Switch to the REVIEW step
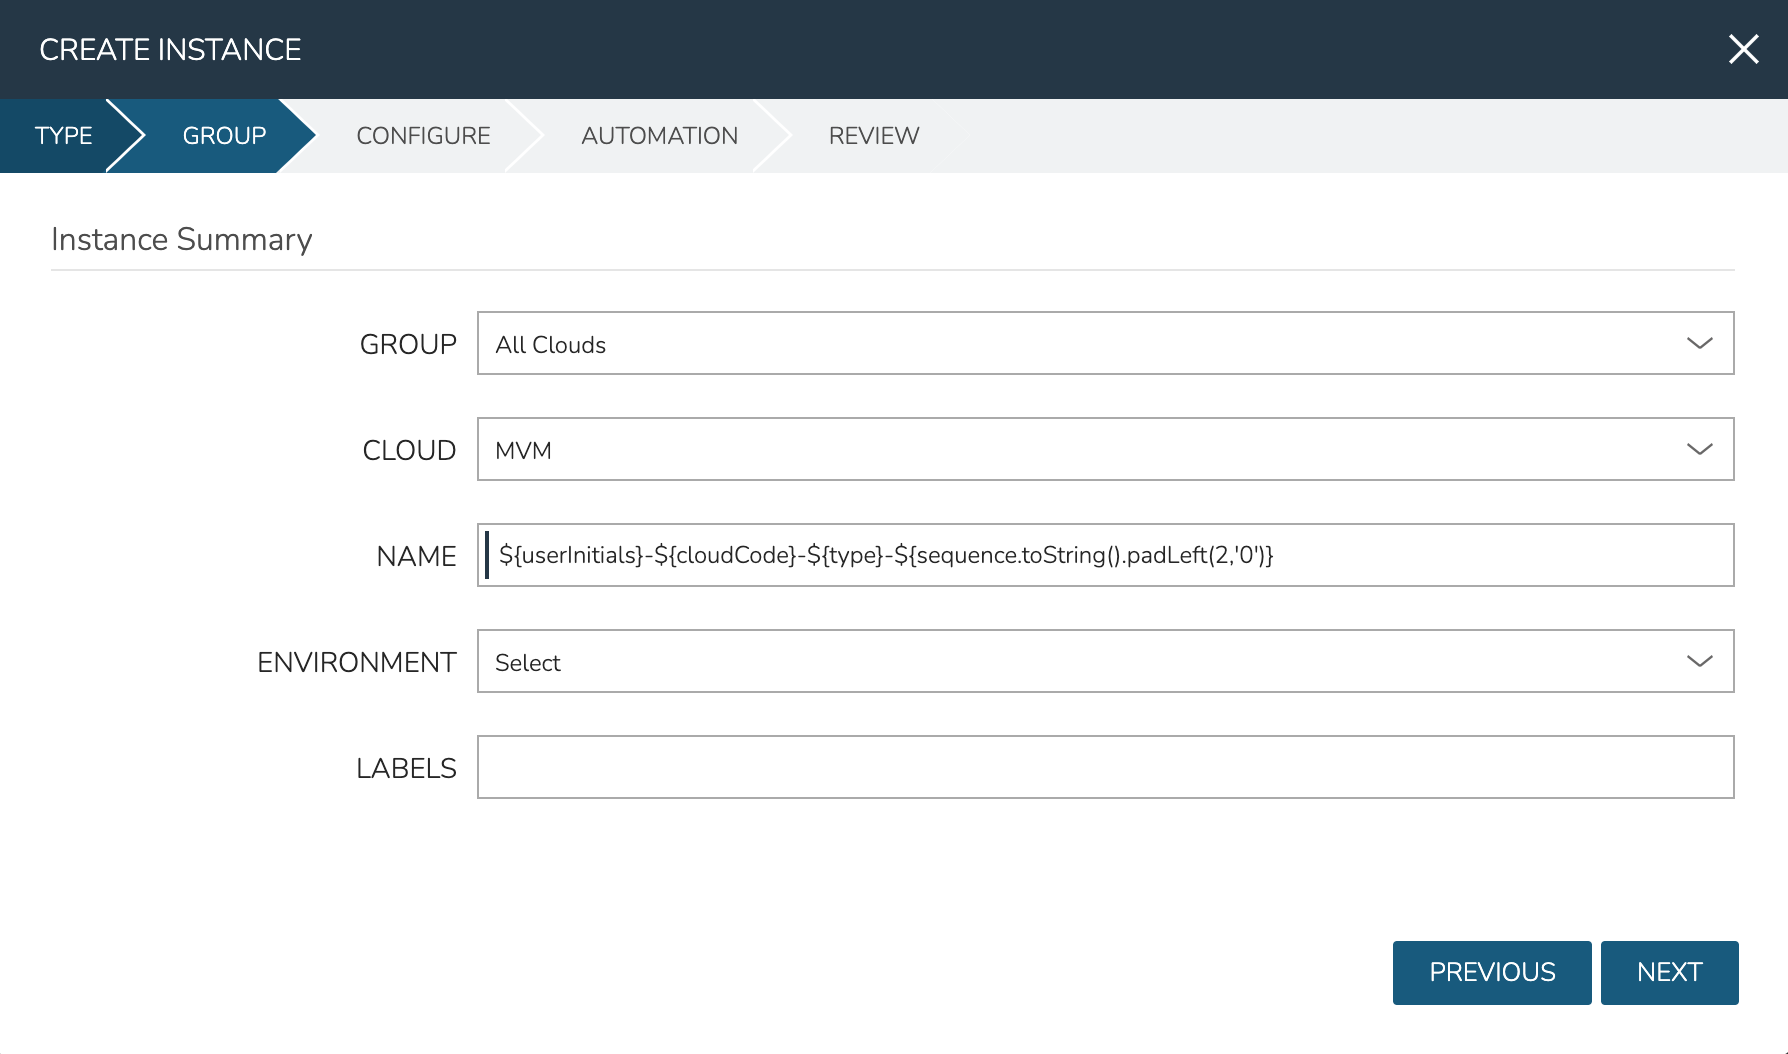Screen dimensions: 1788x1054 (873, 136)
